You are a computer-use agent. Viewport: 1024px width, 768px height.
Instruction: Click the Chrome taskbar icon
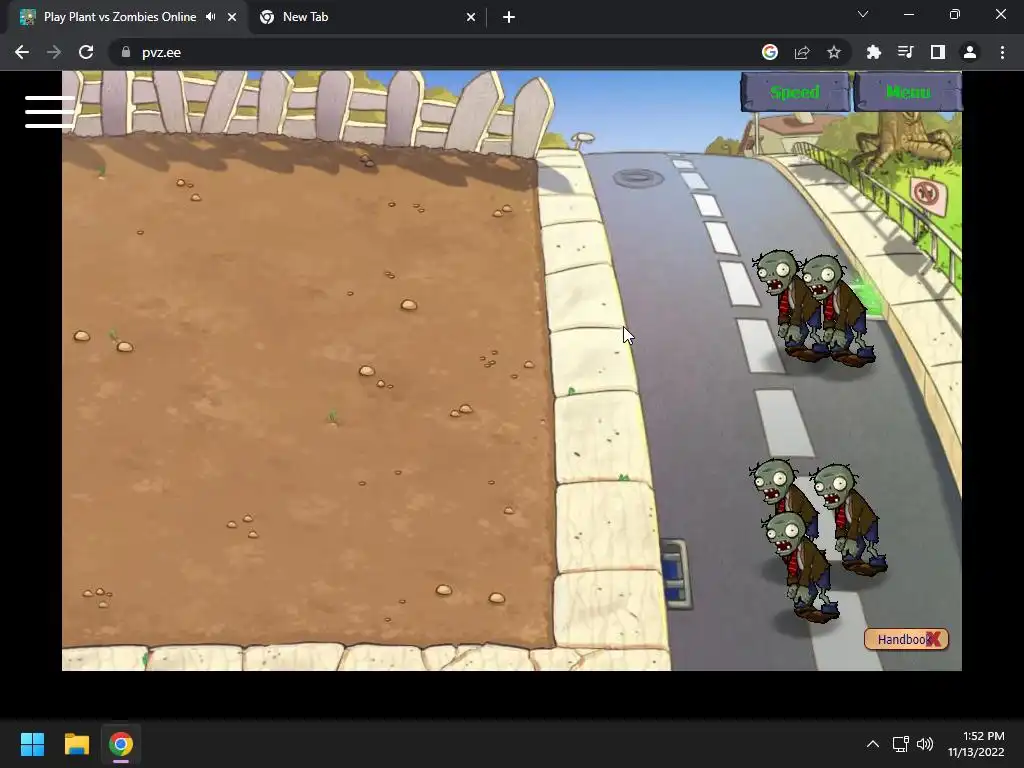(121, 744)
